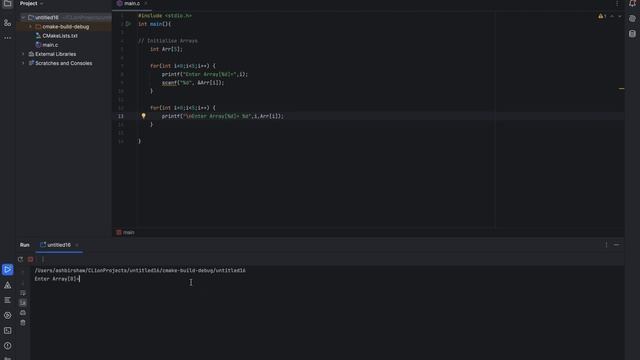Open more run actions vertical dots
The image size is (640, 360).
[x=42, y=259]
